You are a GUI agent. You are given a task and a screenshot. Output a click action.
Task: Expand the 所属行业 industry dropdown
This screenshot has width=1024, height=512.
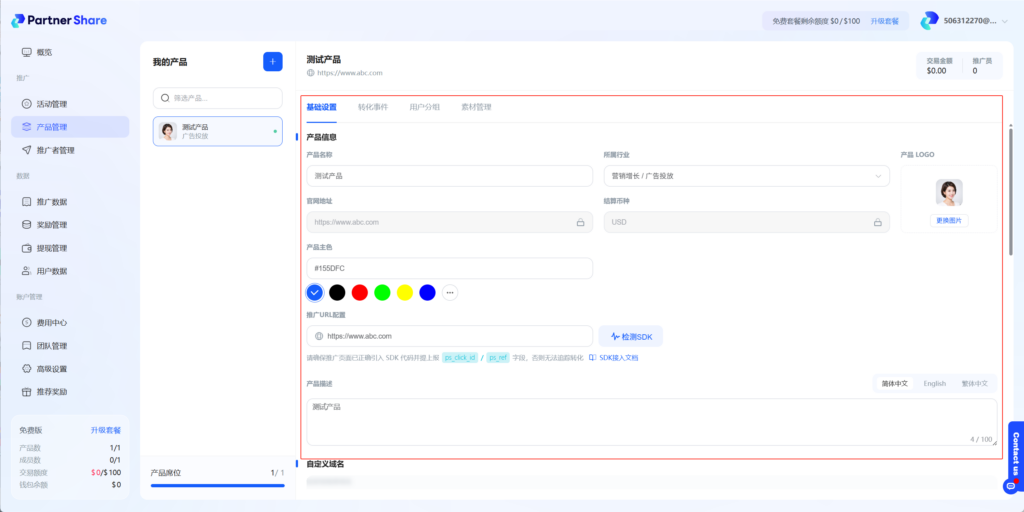[x=746, y=176]
